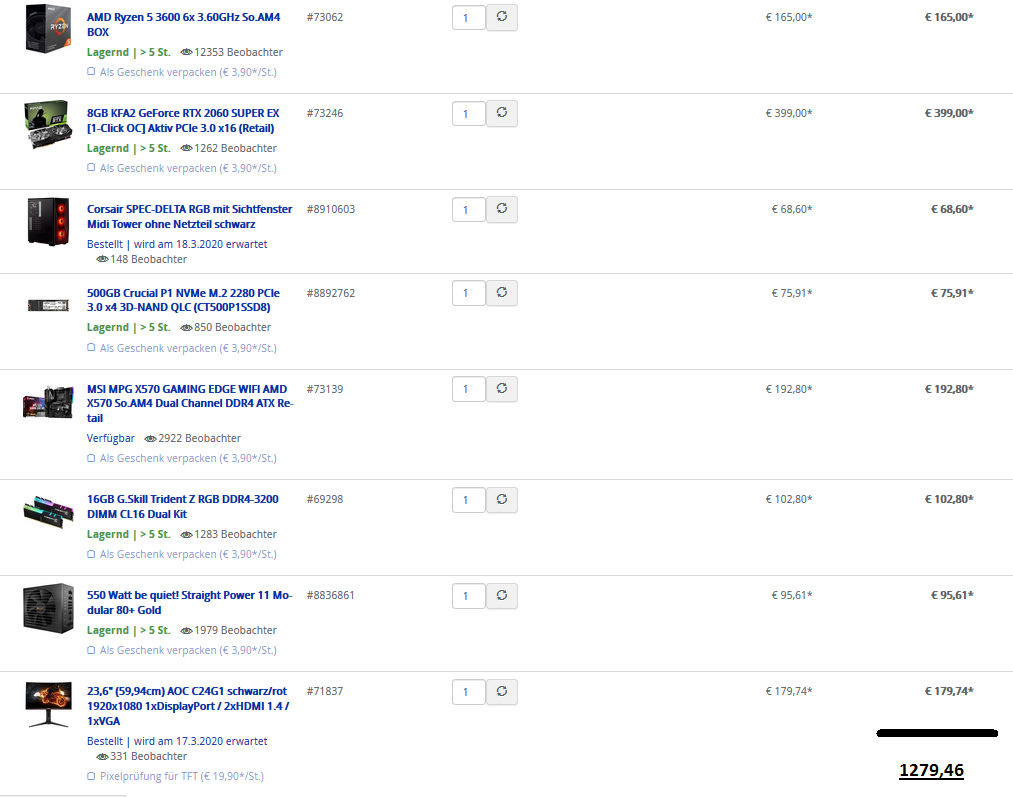Screen dimensions: 1013x797
Task: Click 'wird am 17.3.2020 erwartet' status
Action: [200, 741]
